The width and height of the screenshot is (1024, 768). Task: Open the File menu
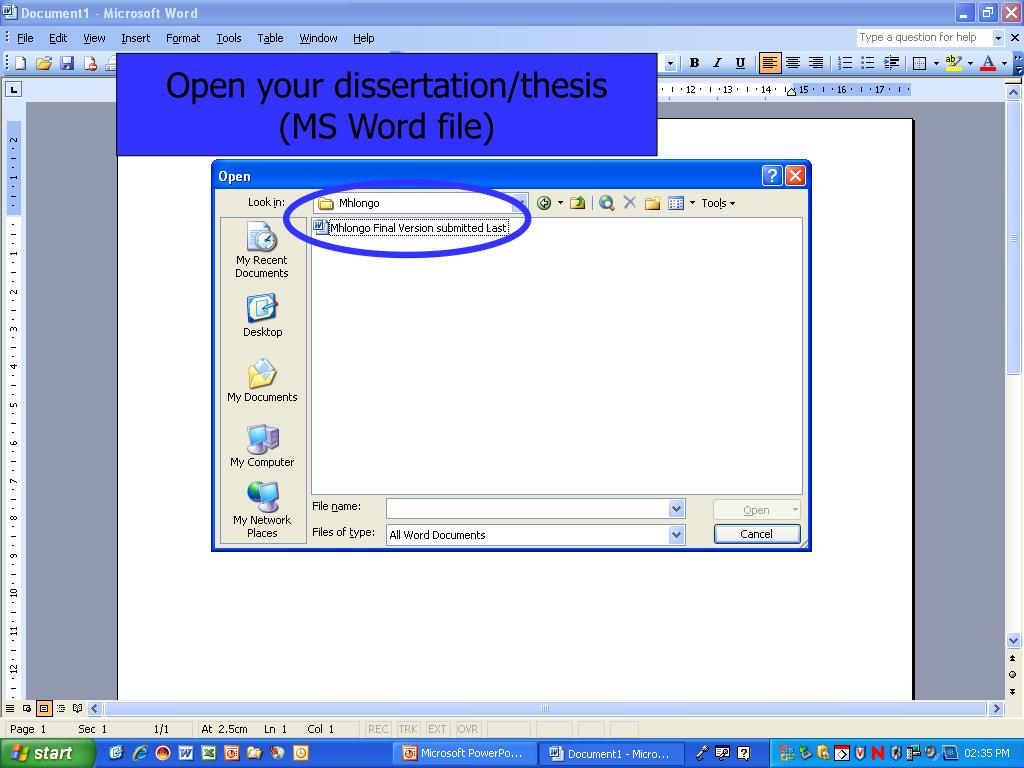pyautogui.click(x=25, y=38)
